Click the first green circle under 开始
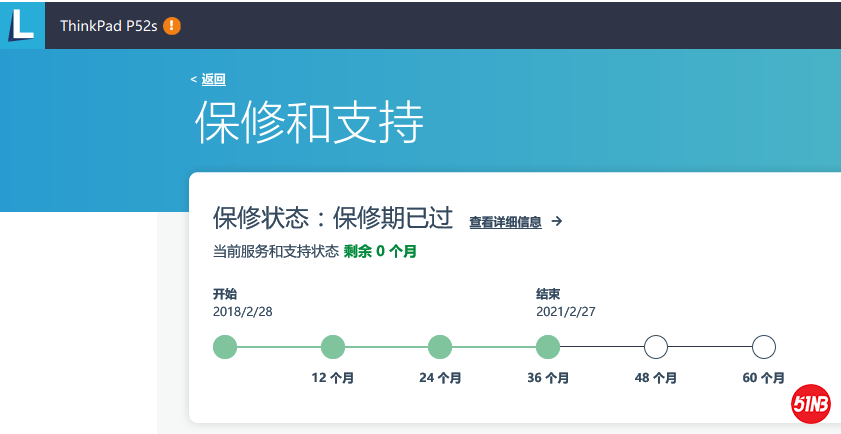The height and width of the screenshot is (434, 841). 225,347
